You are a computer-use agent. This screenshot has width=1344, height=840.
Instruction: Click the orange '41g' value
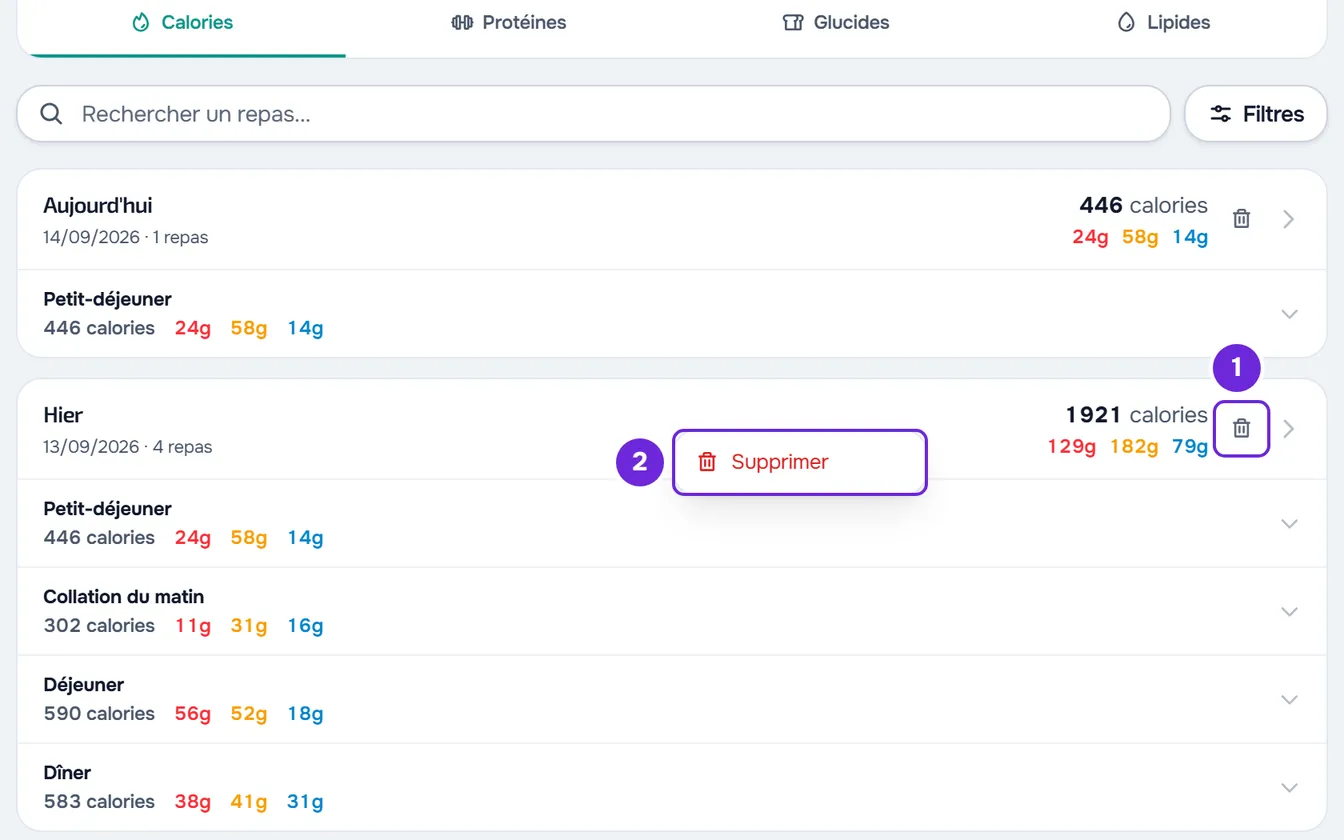pos(249,802)
